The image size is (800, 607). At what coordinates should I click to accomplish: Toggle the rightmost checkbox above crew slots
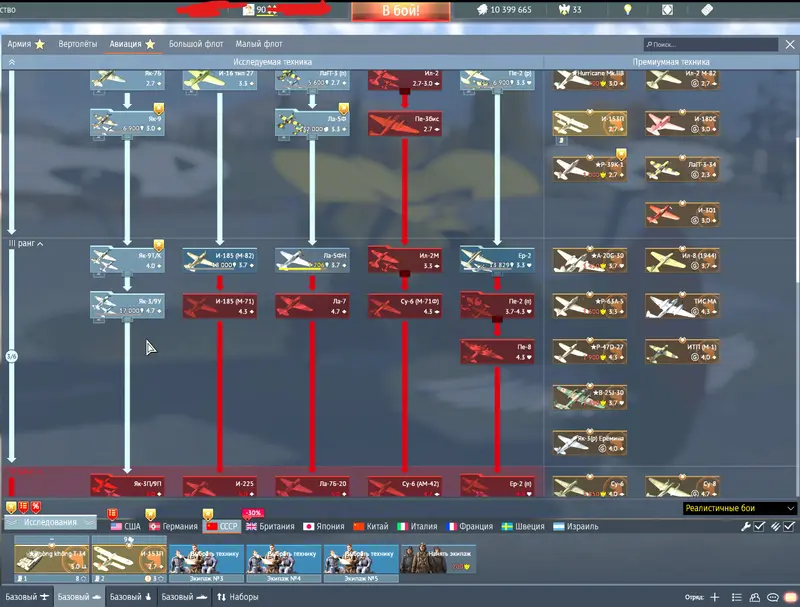(x=789, y=526)
